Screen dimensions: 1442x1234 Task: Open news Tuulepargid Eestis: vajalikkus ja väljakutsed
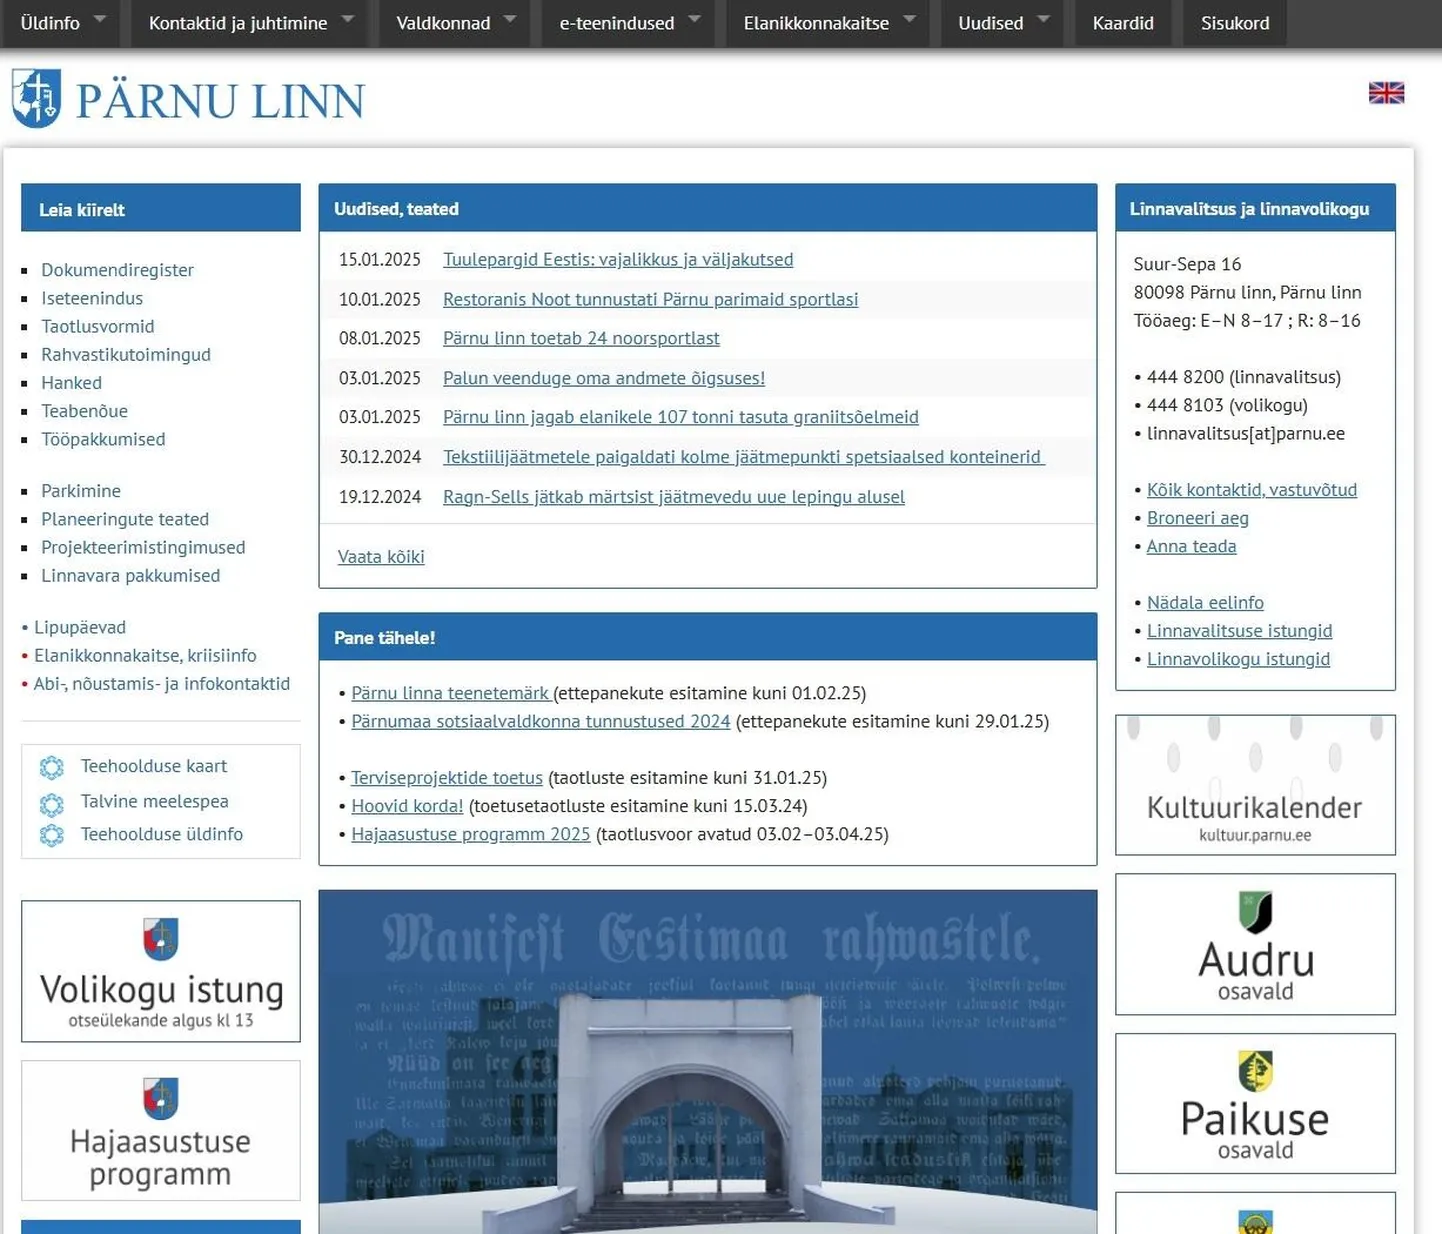click(x=618, y=259)
